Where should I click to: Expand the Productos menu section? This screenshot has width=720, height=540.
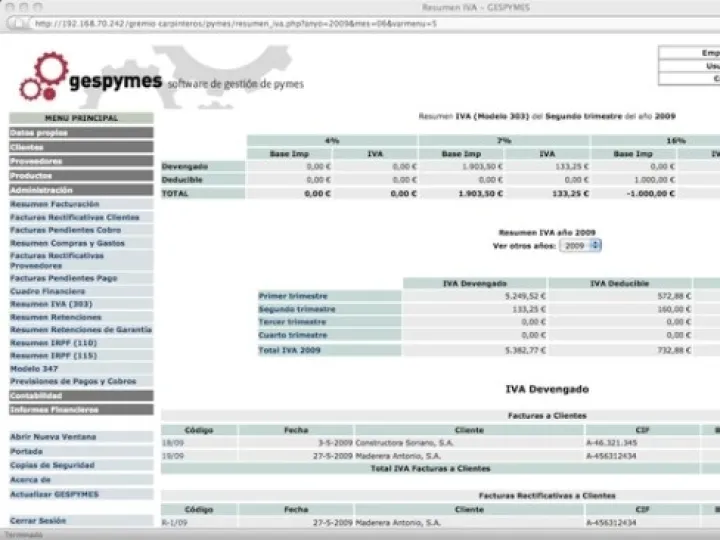pos(32,175)
